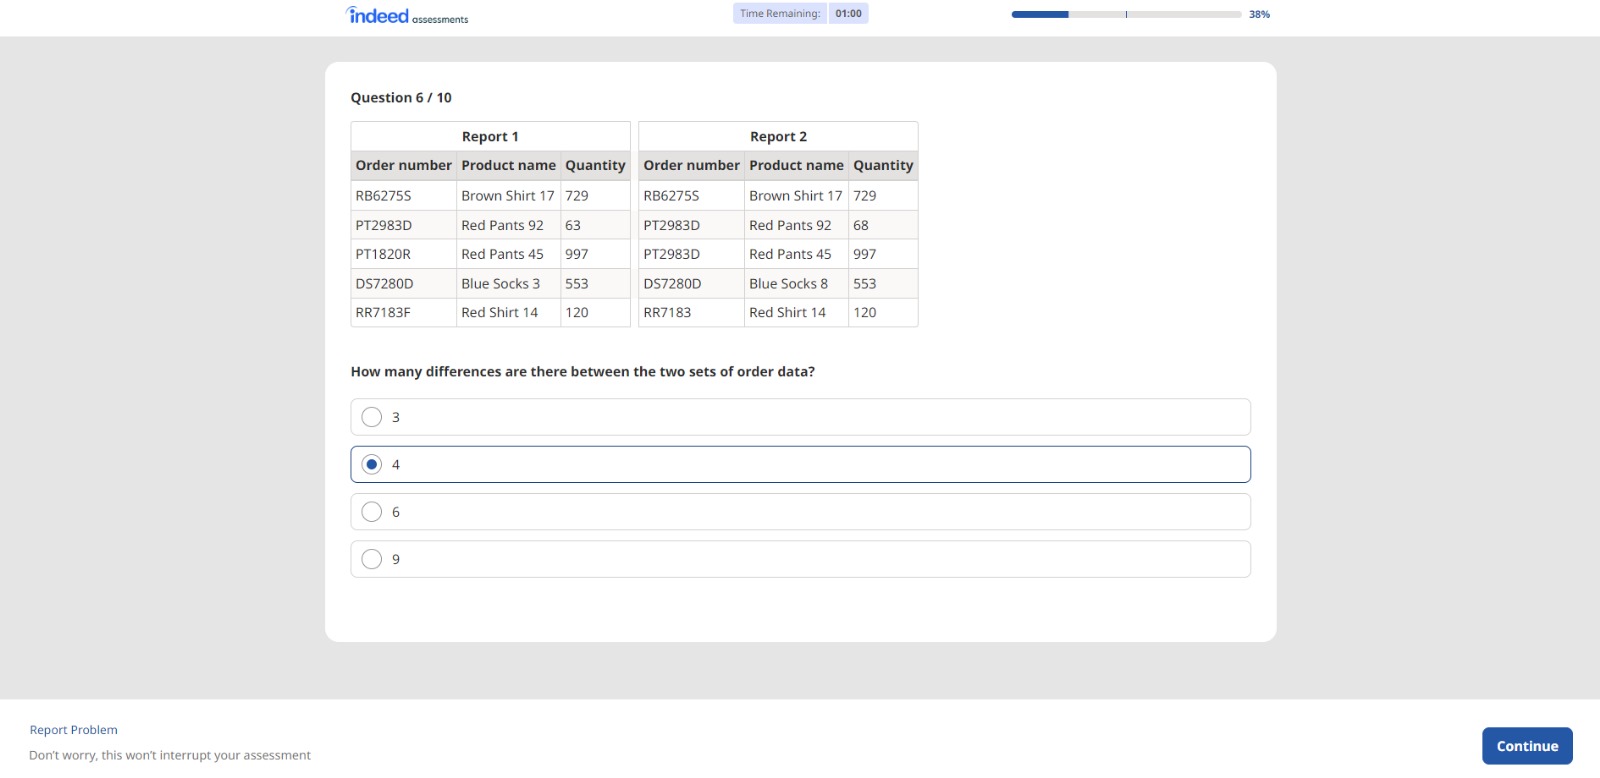Viewport: 1600px width, 778px height.
Task: Click the Question 6 / 10 heading
Action: click(x=401, y=98)
